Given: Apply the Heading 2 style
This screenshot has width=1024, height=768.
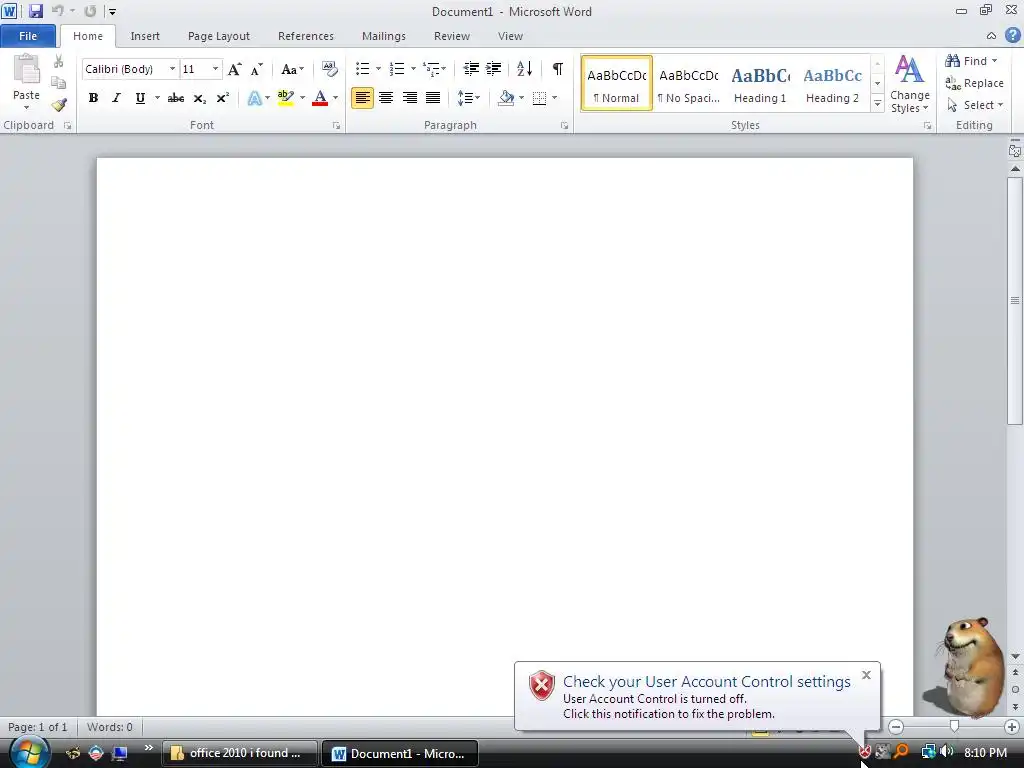Looking at the screenshot, I should 832,84.
